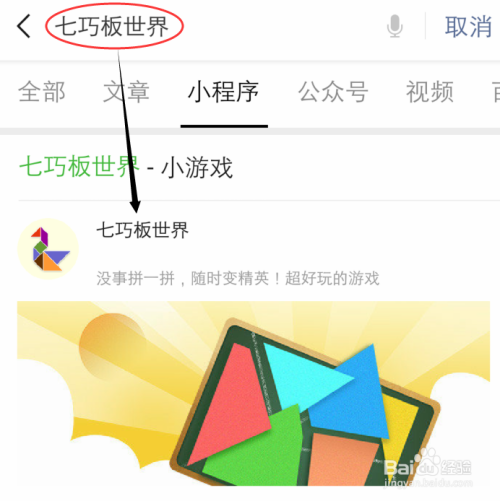
Task: Open the 公众号 tab
Action: (333, 92)
